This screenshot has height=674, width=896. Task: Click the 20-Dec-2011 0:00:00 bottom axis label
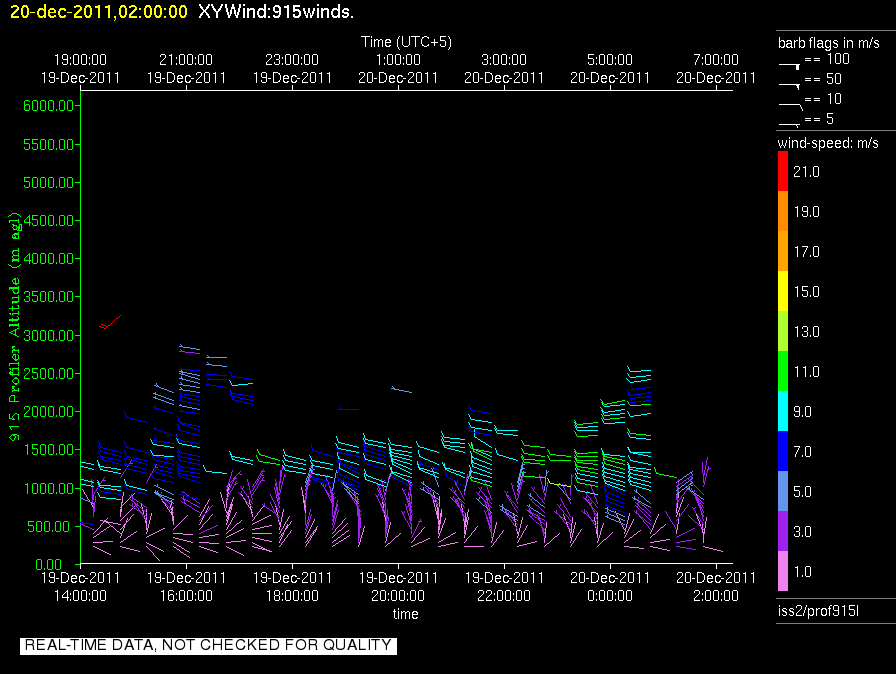(610, 587)
